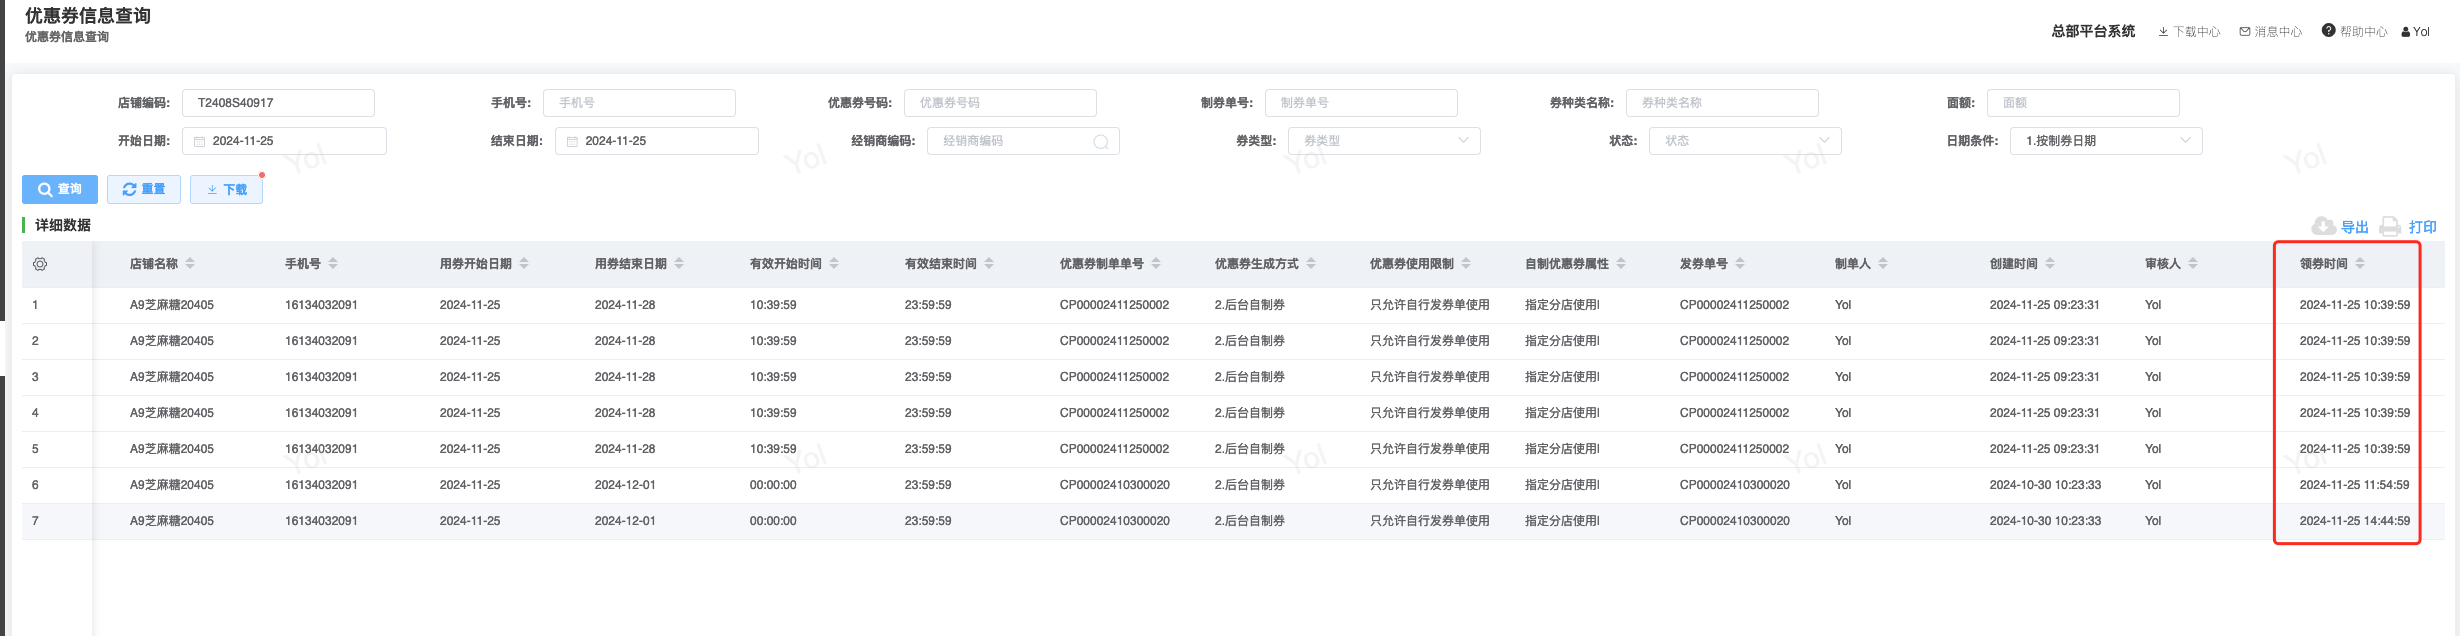The image size is (2460, 636).
Task: Click the 导出 export link
Action: tap(2355, 227)
